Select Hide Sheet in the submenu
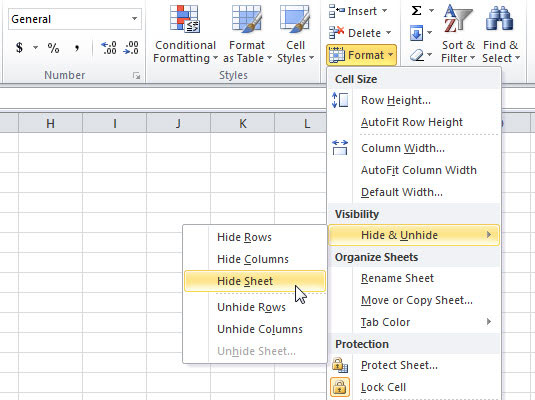 255,281
